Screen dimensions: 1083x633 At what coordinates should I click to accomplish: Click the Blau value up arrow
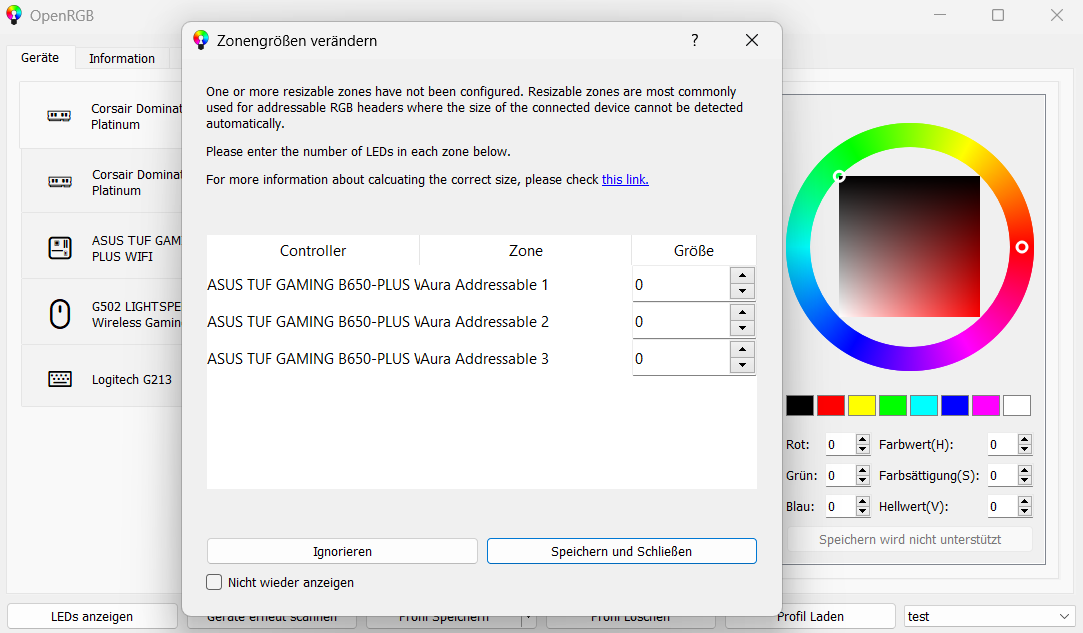(x=862, y=502)
